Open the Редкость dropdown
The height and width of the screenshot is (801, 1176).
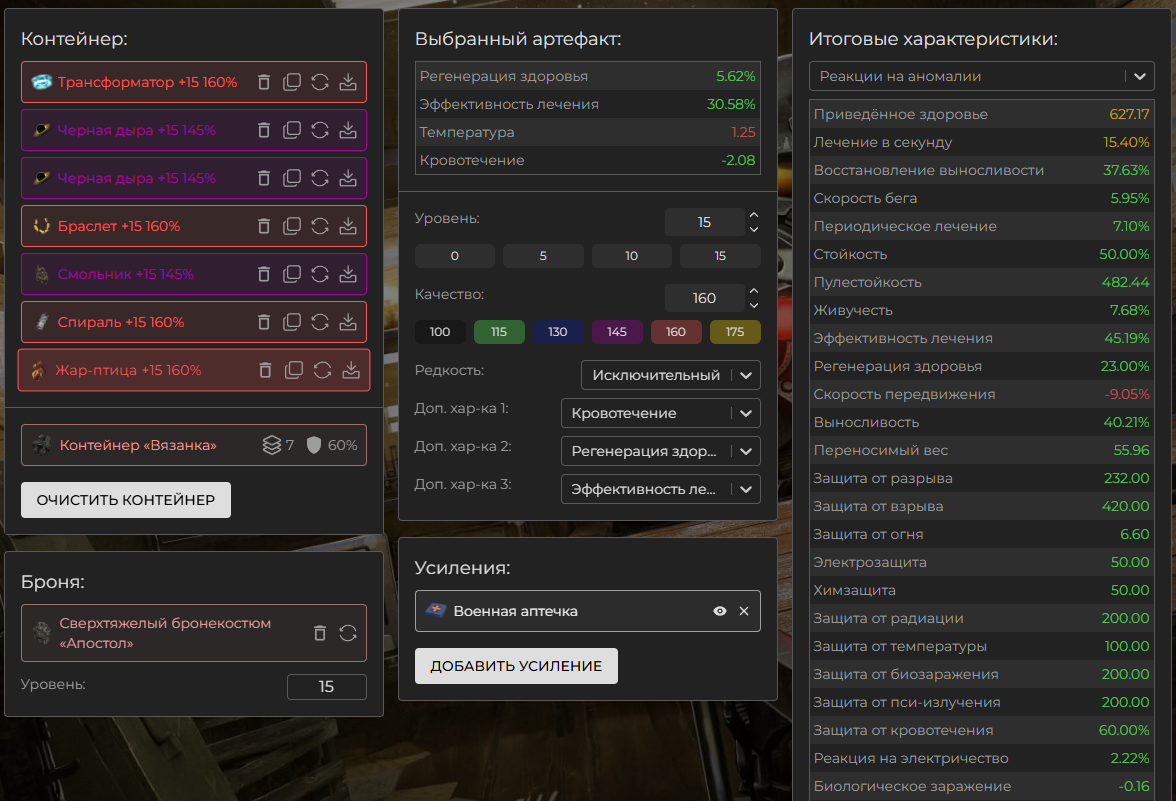click(x=670, y=375)
